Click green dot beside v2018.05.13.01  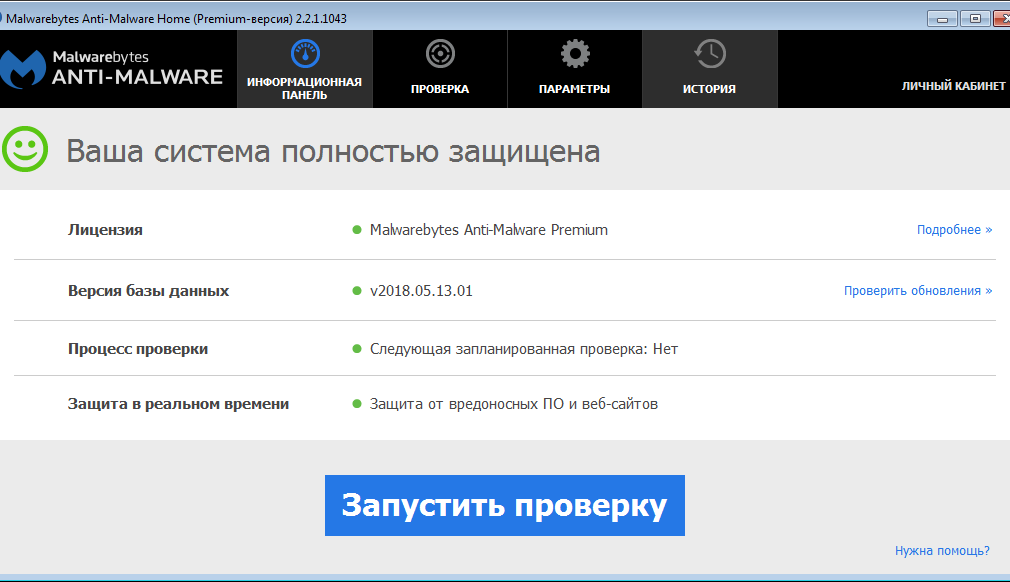pos(357,291)
